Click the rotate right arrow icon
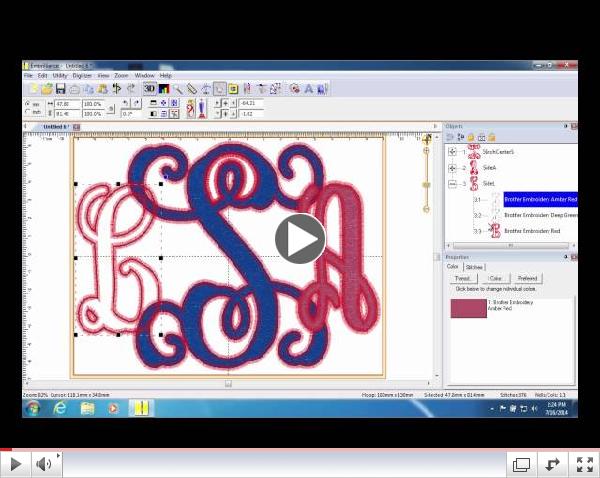Viewport: 600px width, 478px height. [x=136, y=103]
